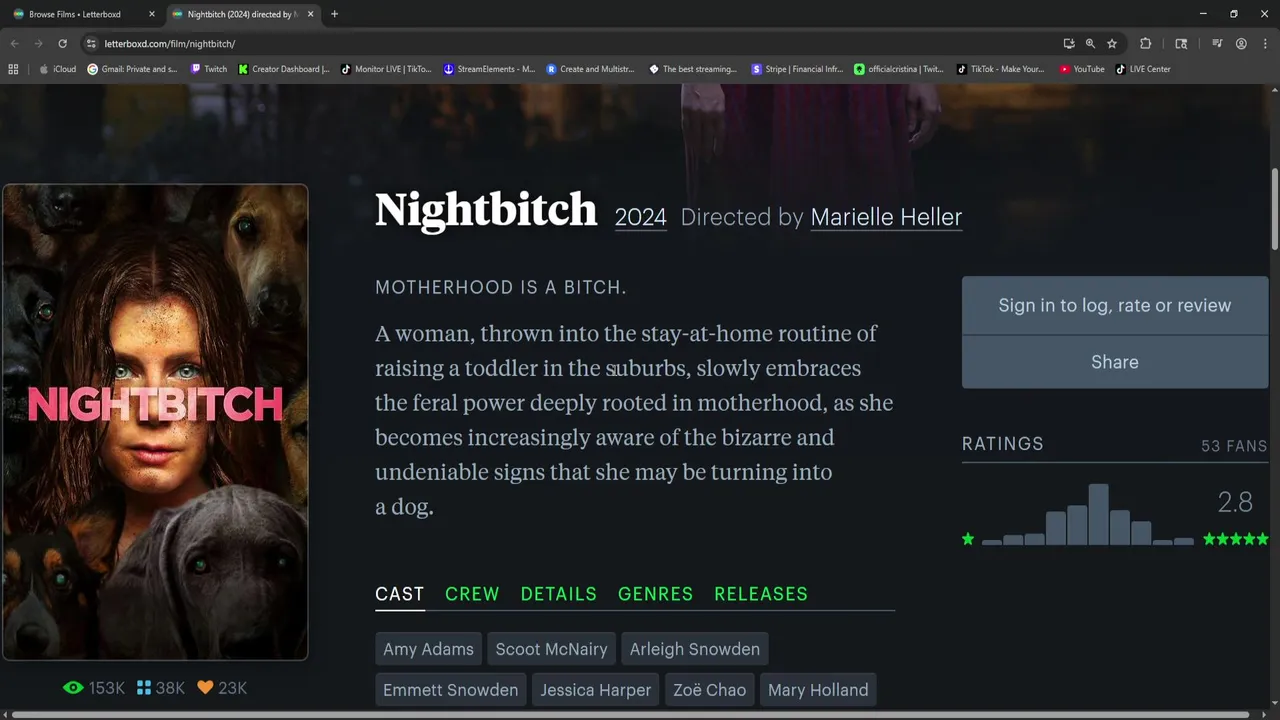1280x720 pixels.
Task: Click the single green star beside the histogram
Action: [968, 539]
